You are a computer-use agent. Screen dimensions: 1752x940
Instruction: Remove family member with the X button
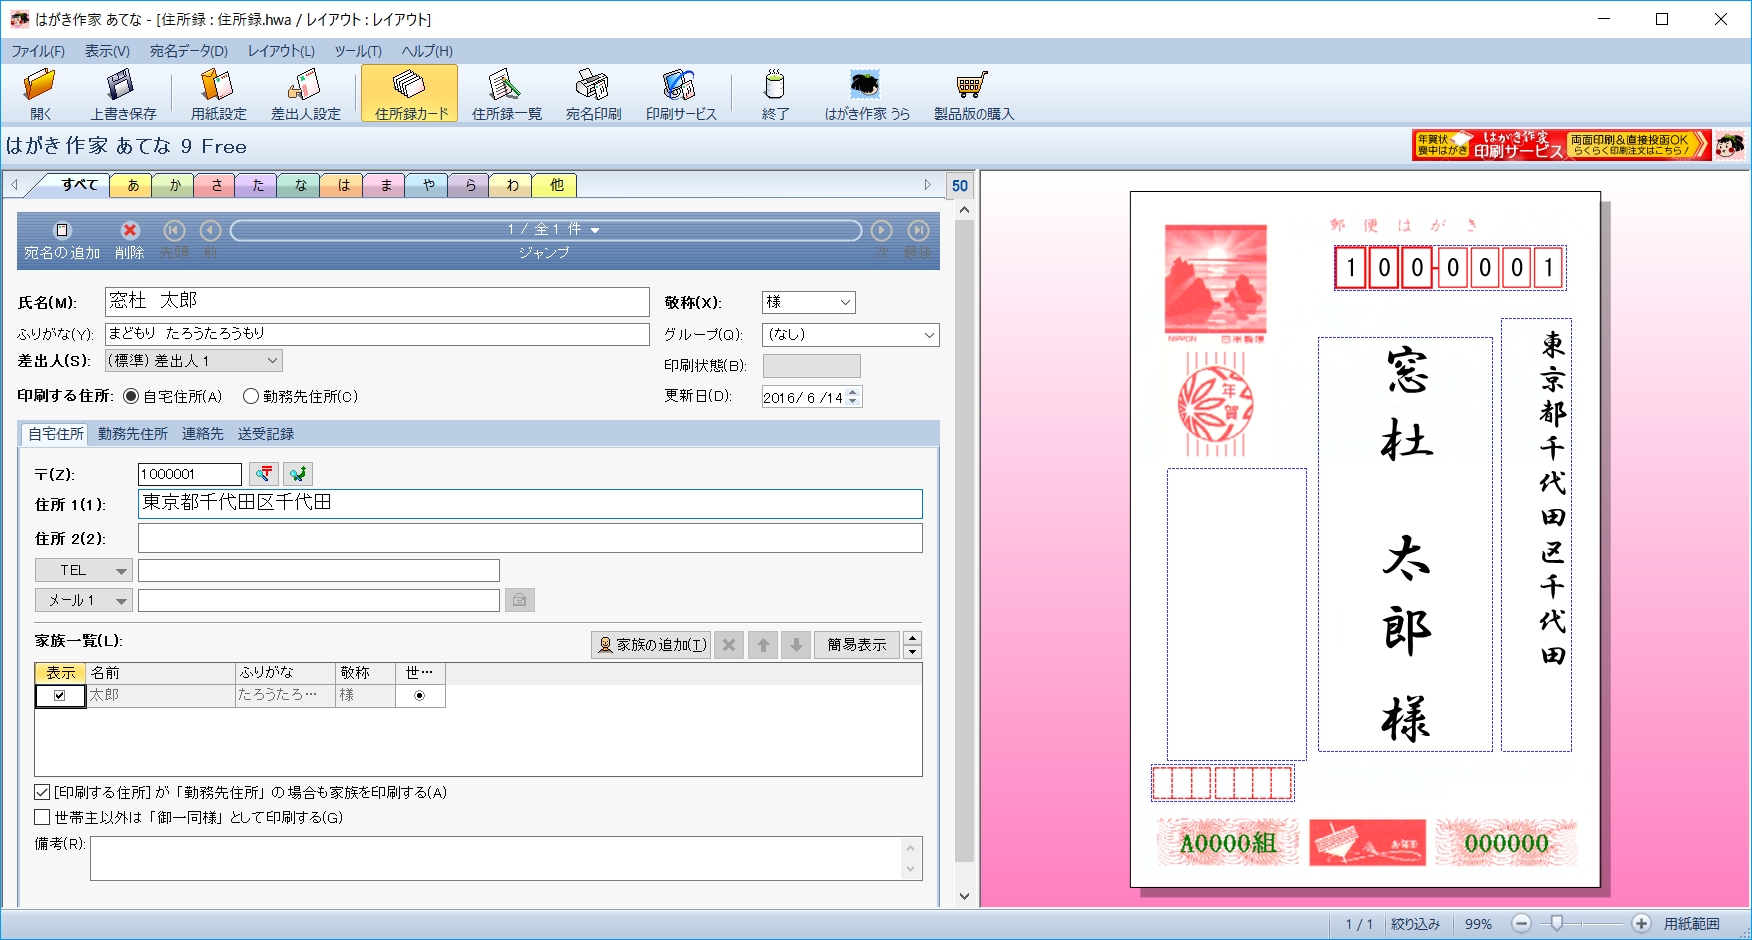(x=729, y=645)
